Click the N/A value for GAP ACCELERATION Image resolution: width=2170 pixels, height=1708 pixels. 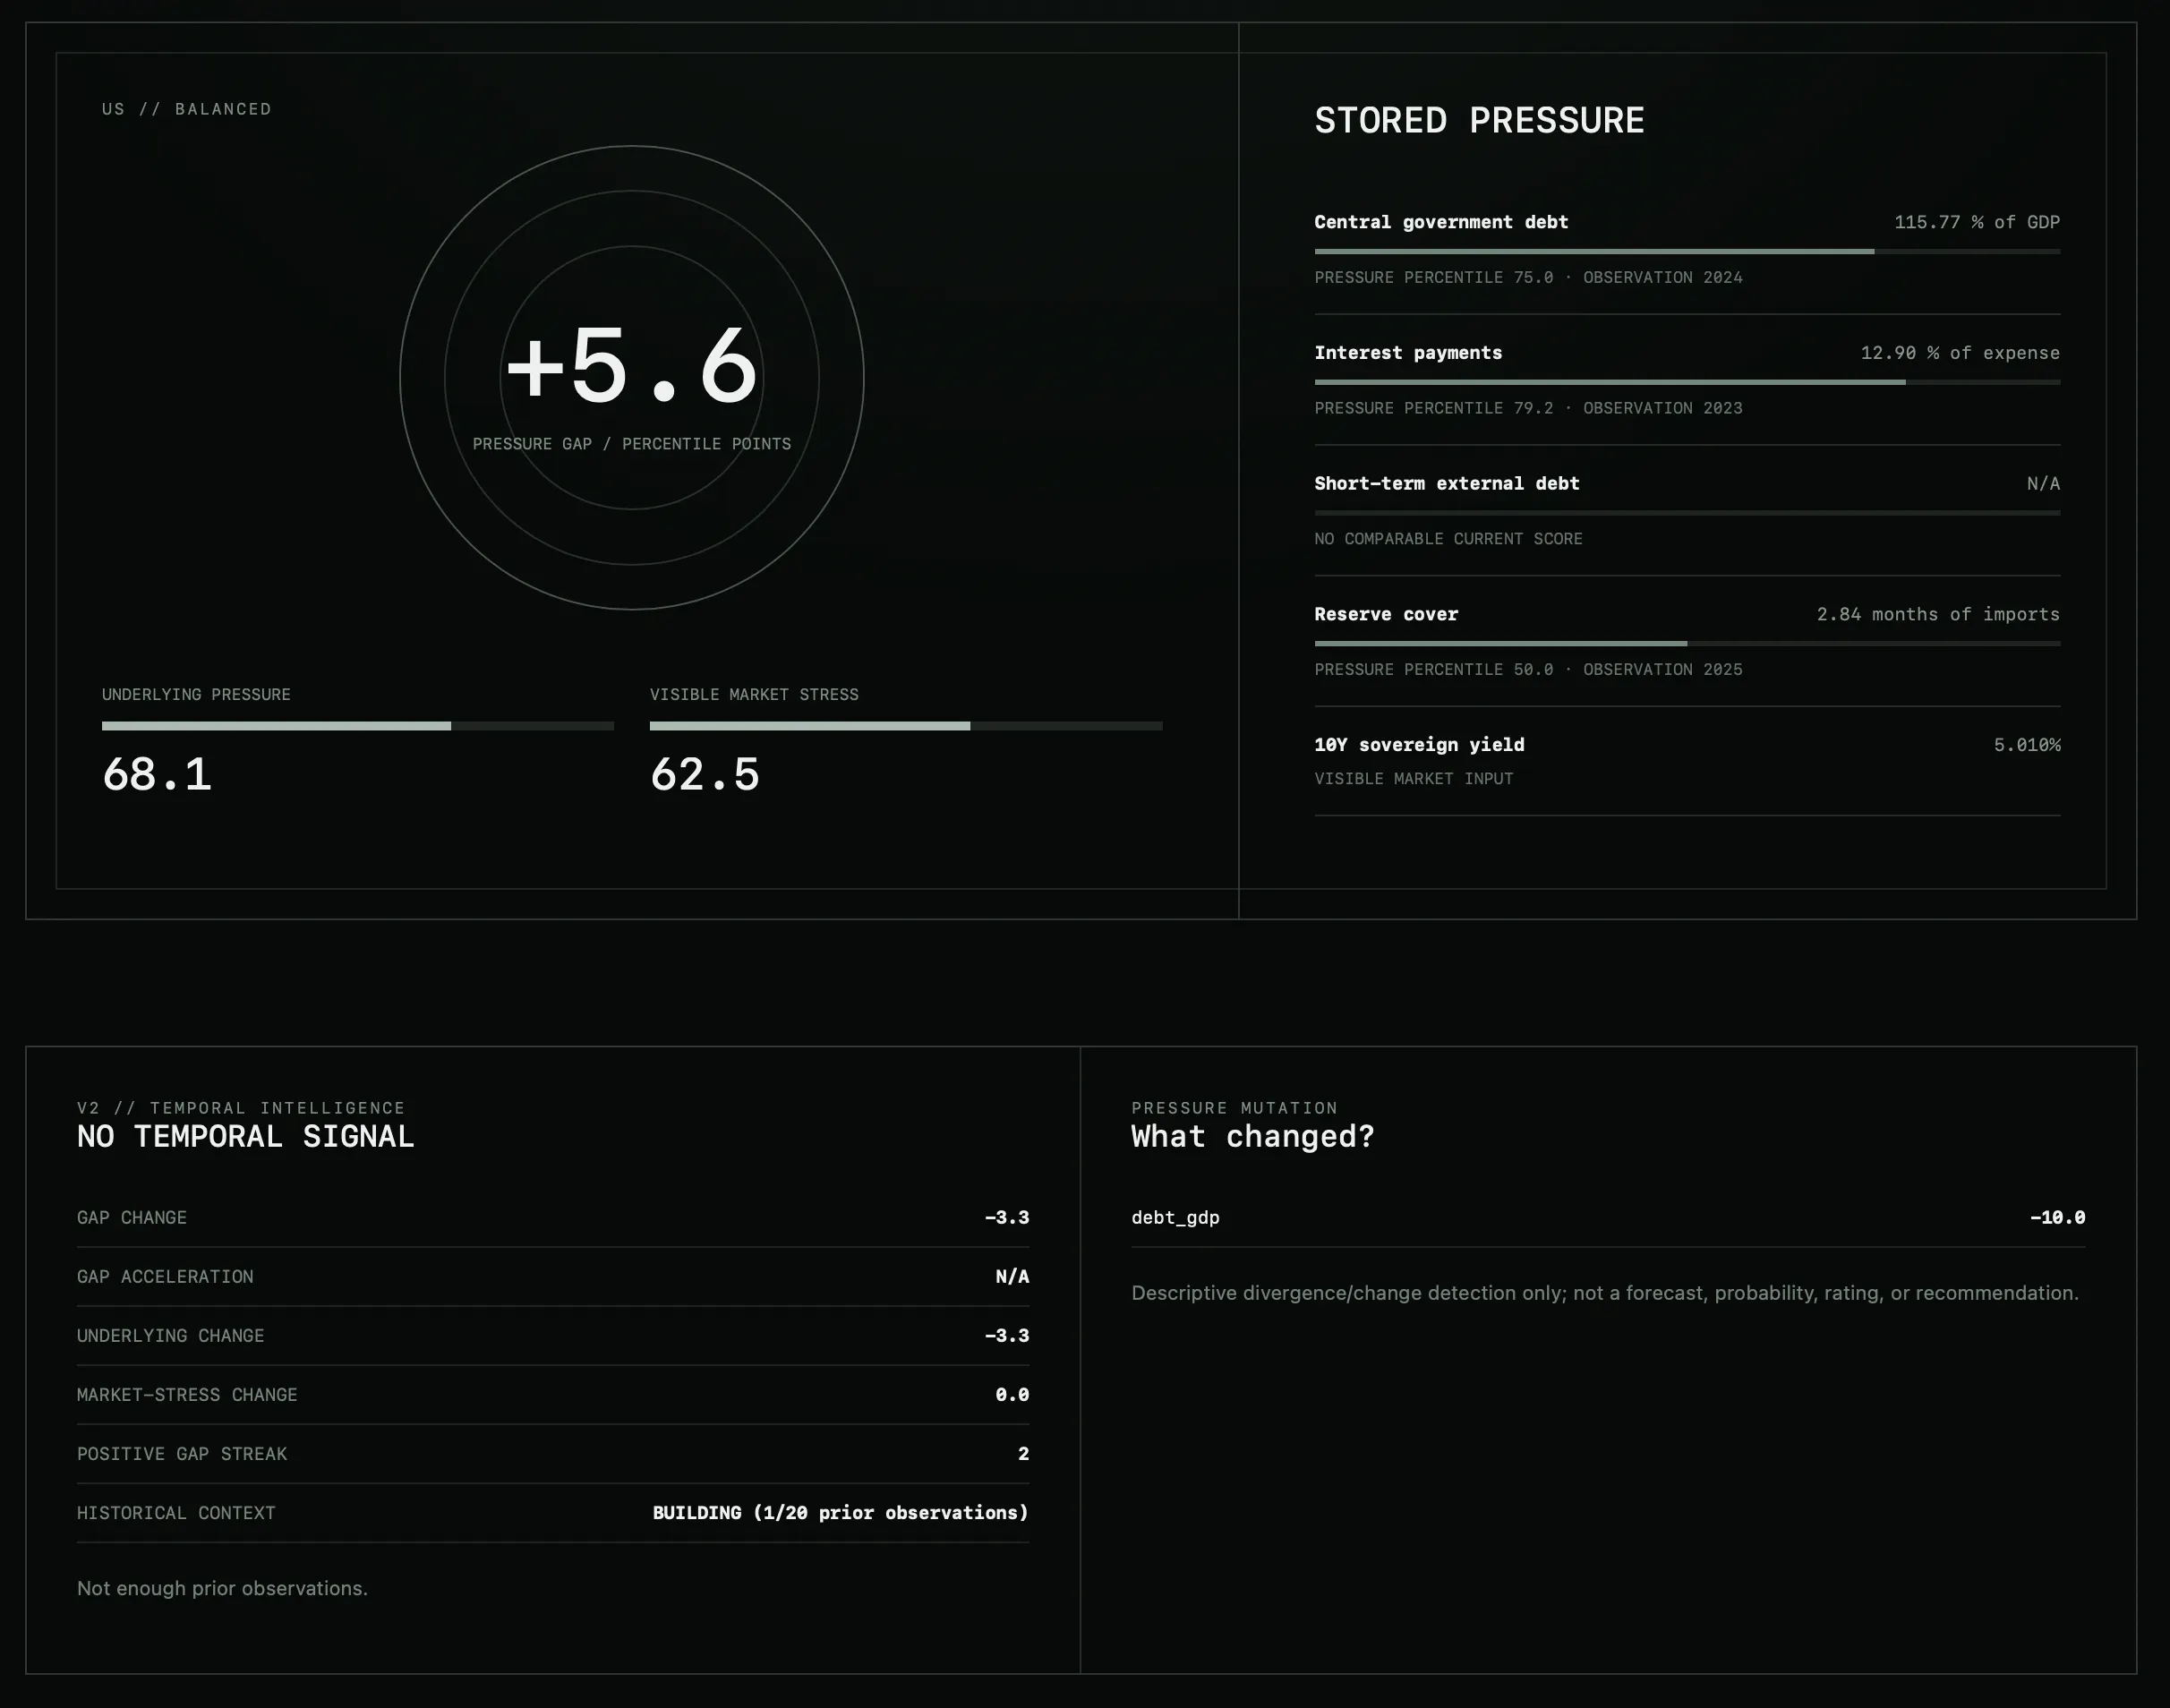pos(1012,1277)
